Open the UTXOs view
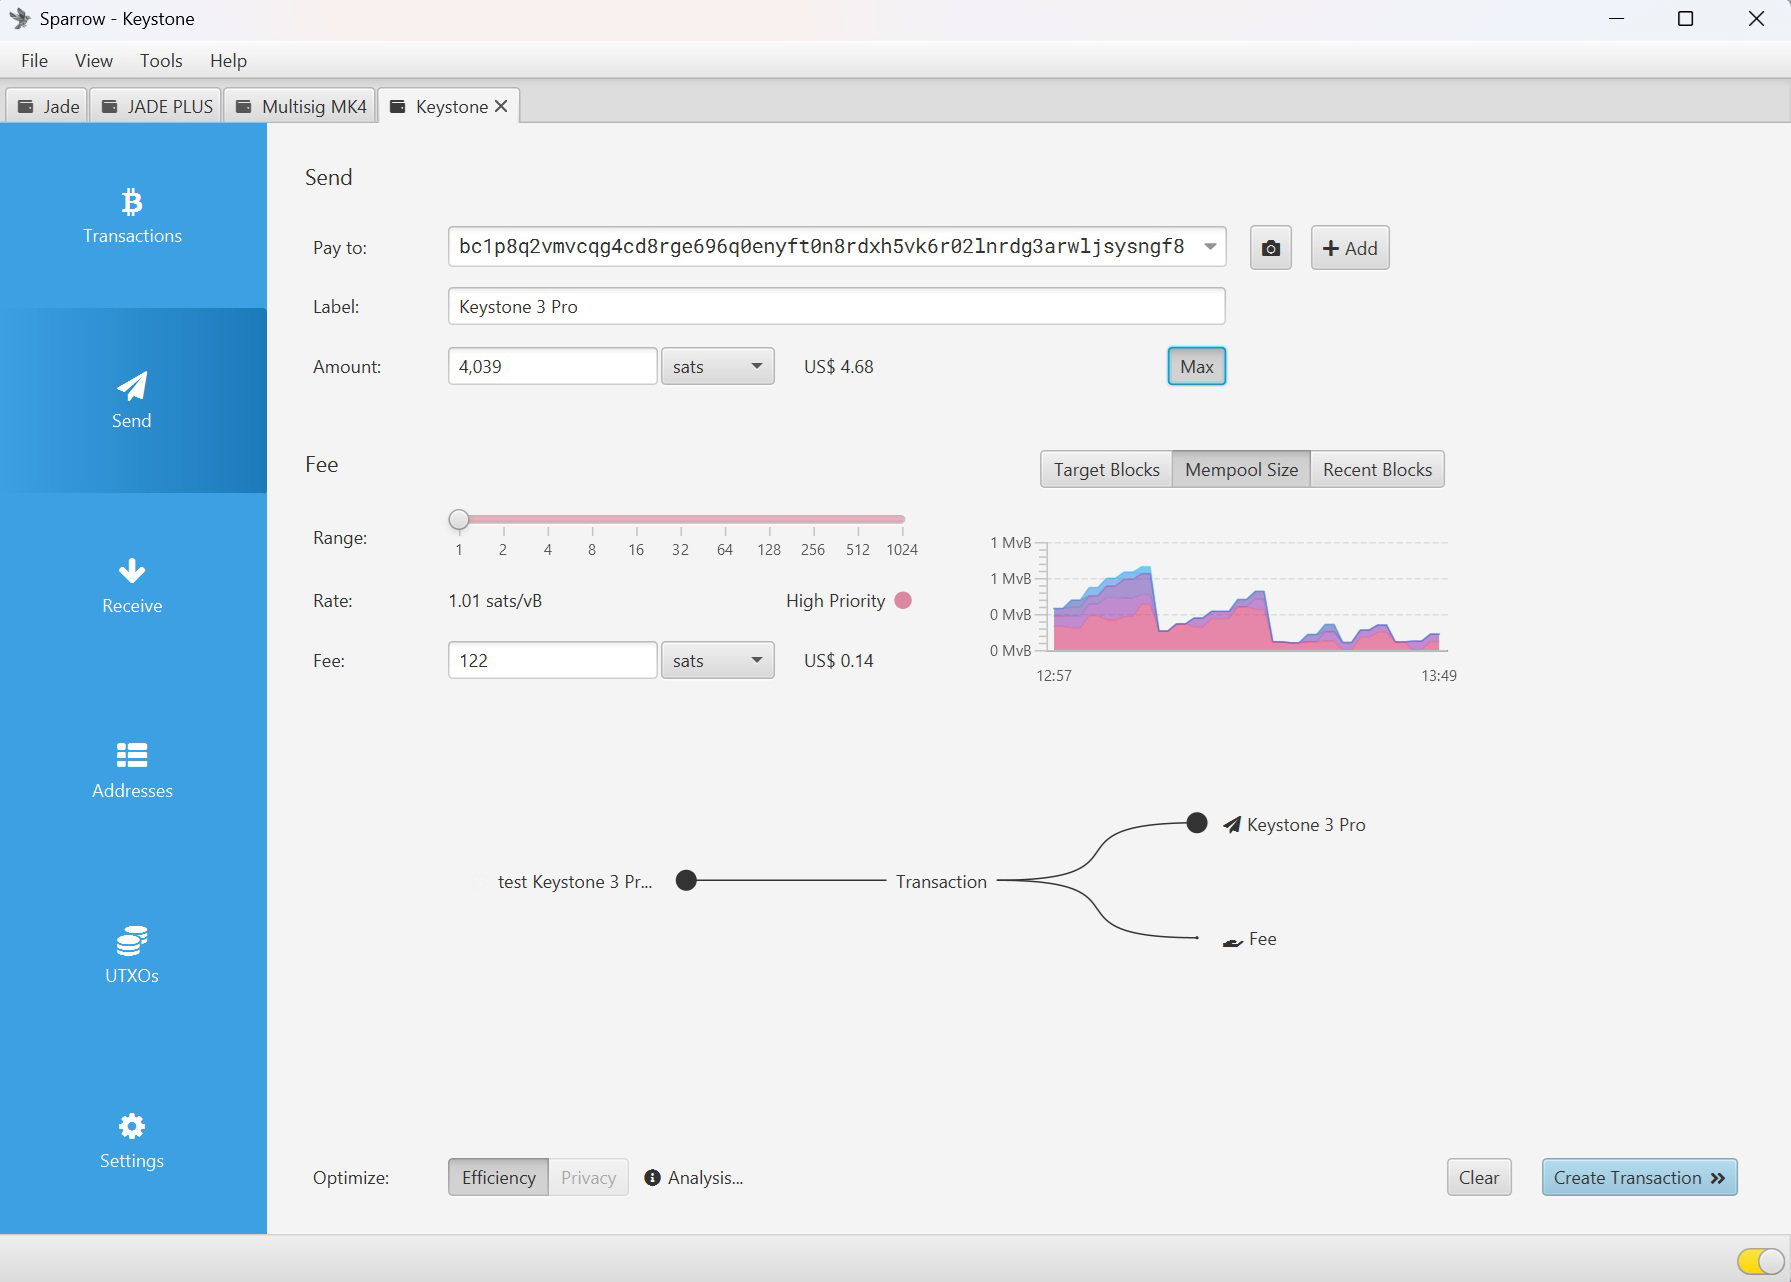The width and height of the screenshot is (1791, 1282). [132, 956]
